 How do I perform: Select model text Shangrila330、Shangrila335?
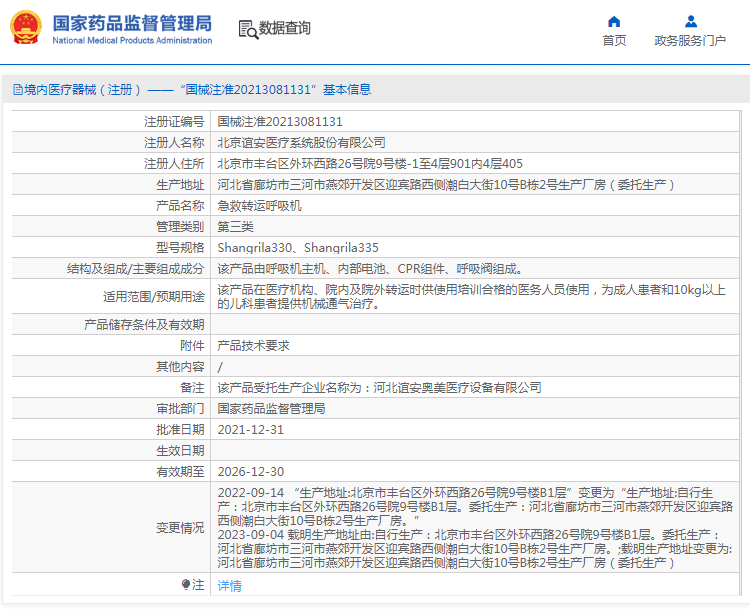click(x=298, y=248)
